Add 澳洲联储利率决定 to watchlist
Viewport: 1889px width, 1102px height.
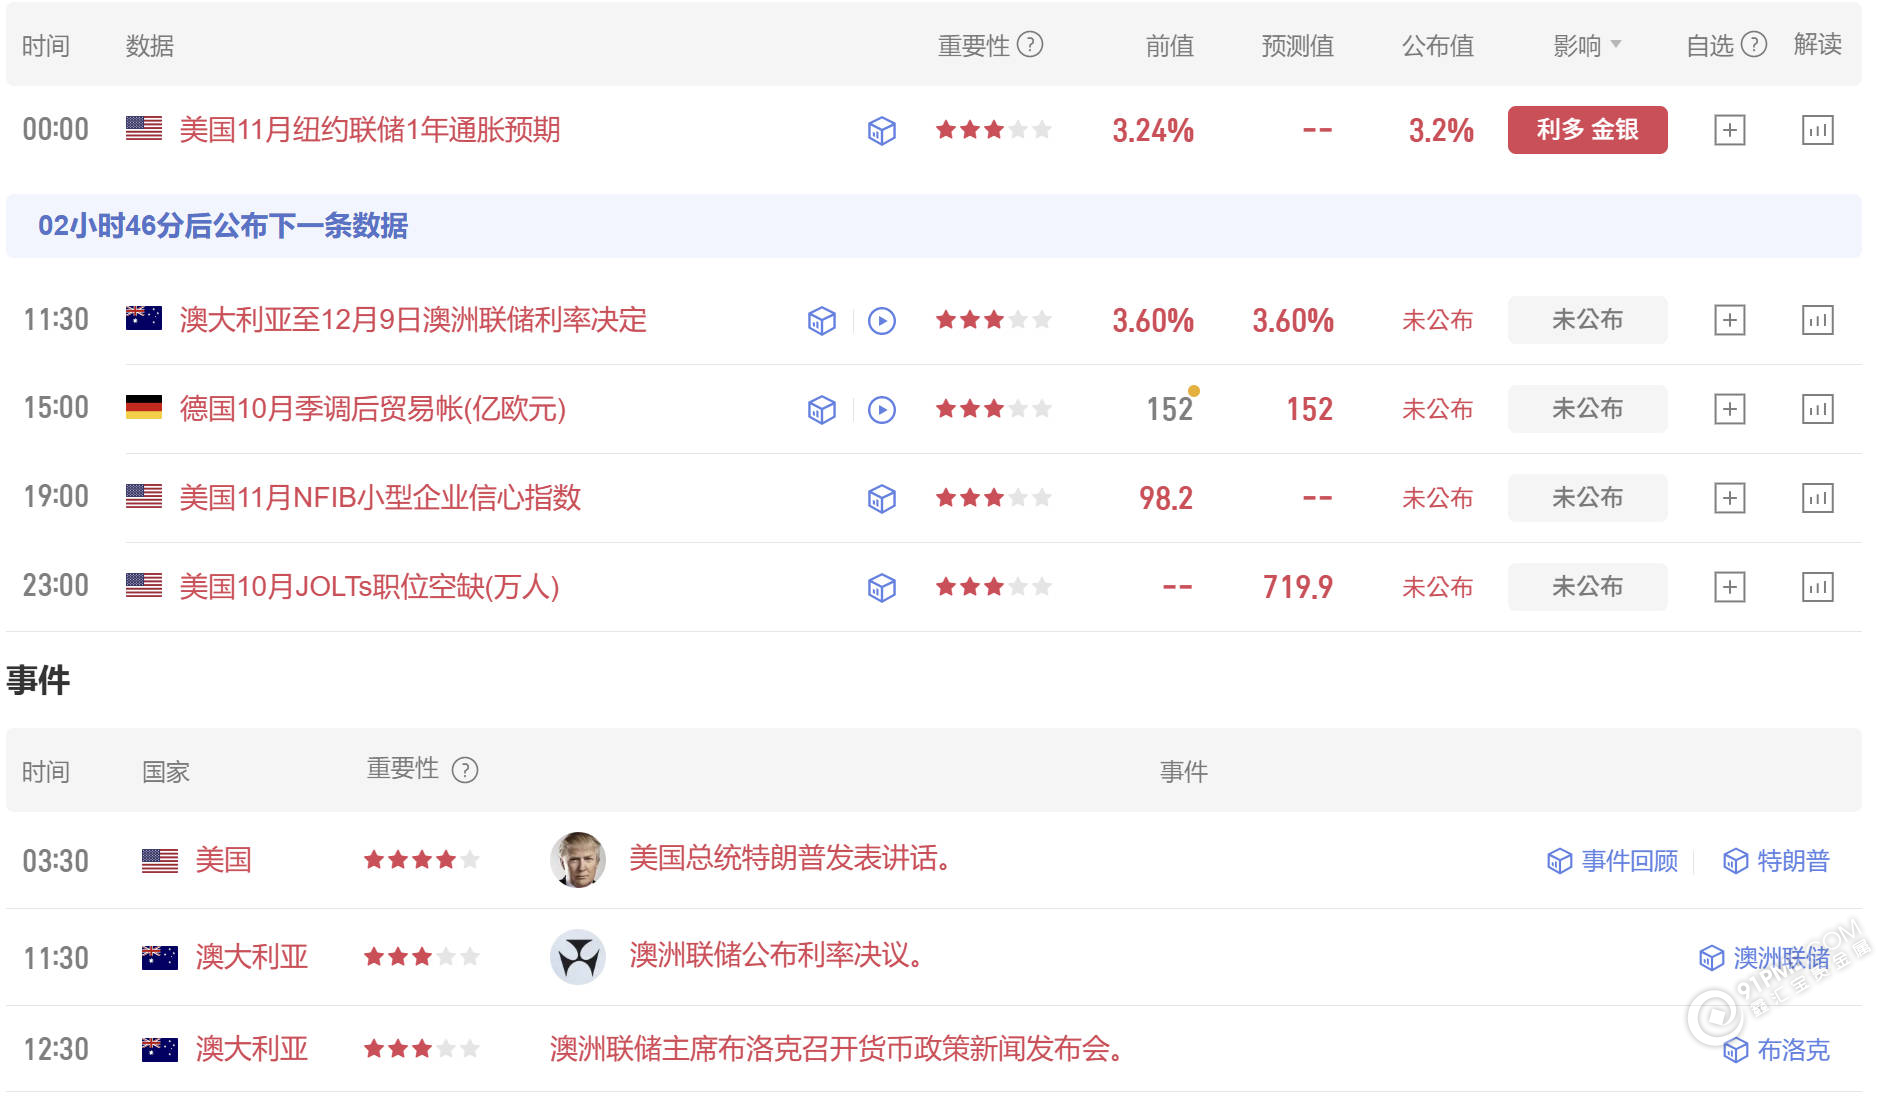[x=1729, y=320]
